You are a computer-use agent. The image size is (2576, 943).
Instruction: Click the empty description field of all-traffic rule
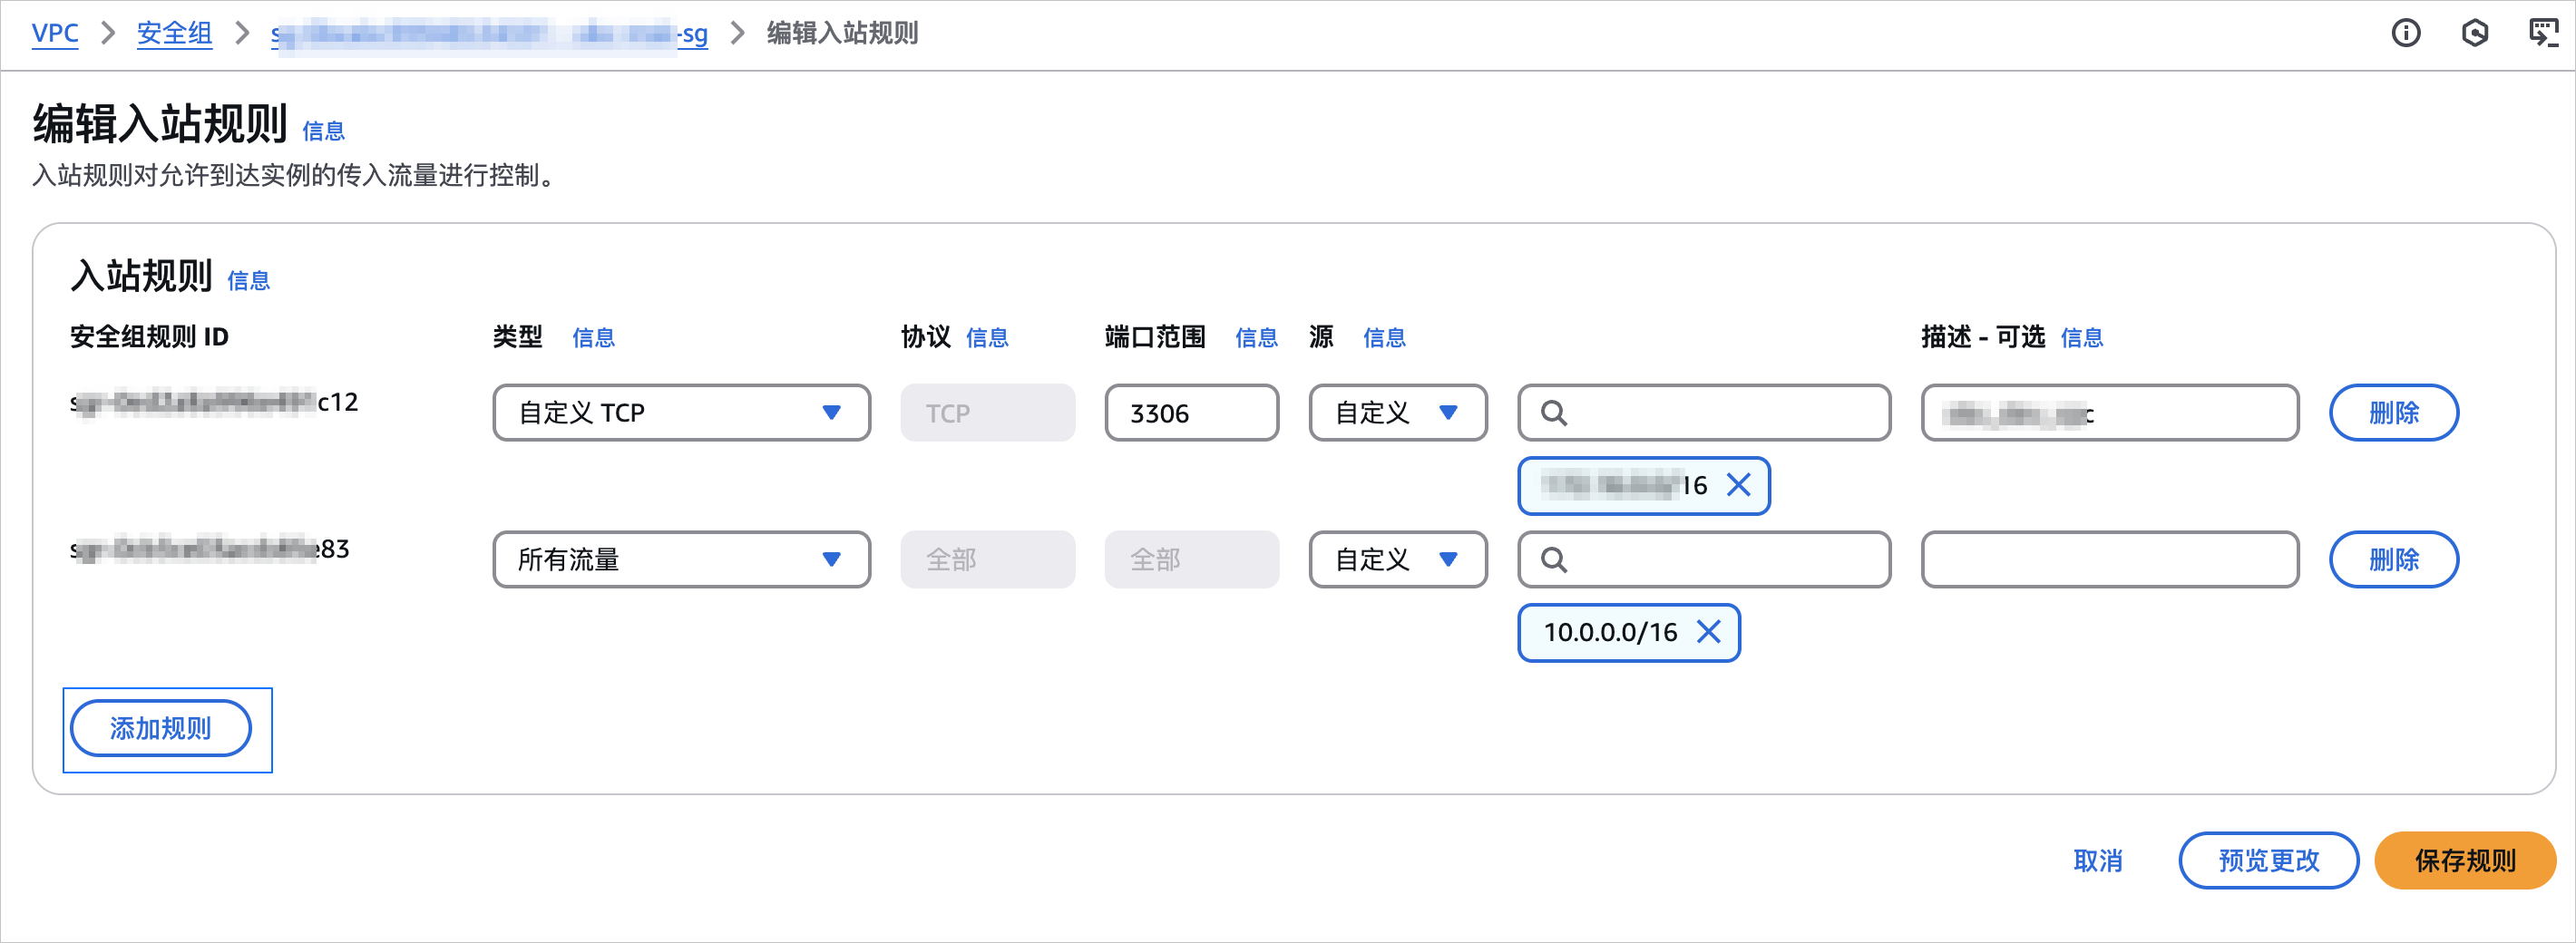point(2110,560)
